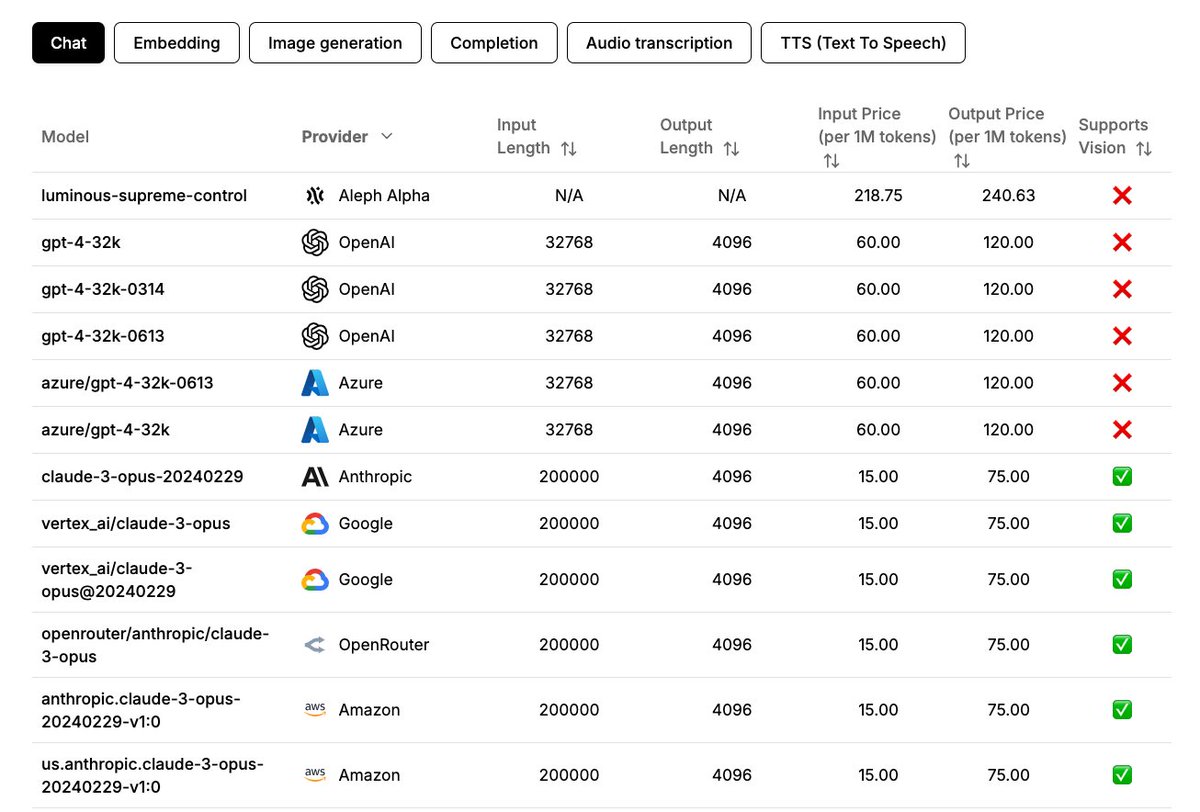Click green check in openrouter/anthropic/claude-3-opus row

pyautogui.click(x=1122, y=645)
